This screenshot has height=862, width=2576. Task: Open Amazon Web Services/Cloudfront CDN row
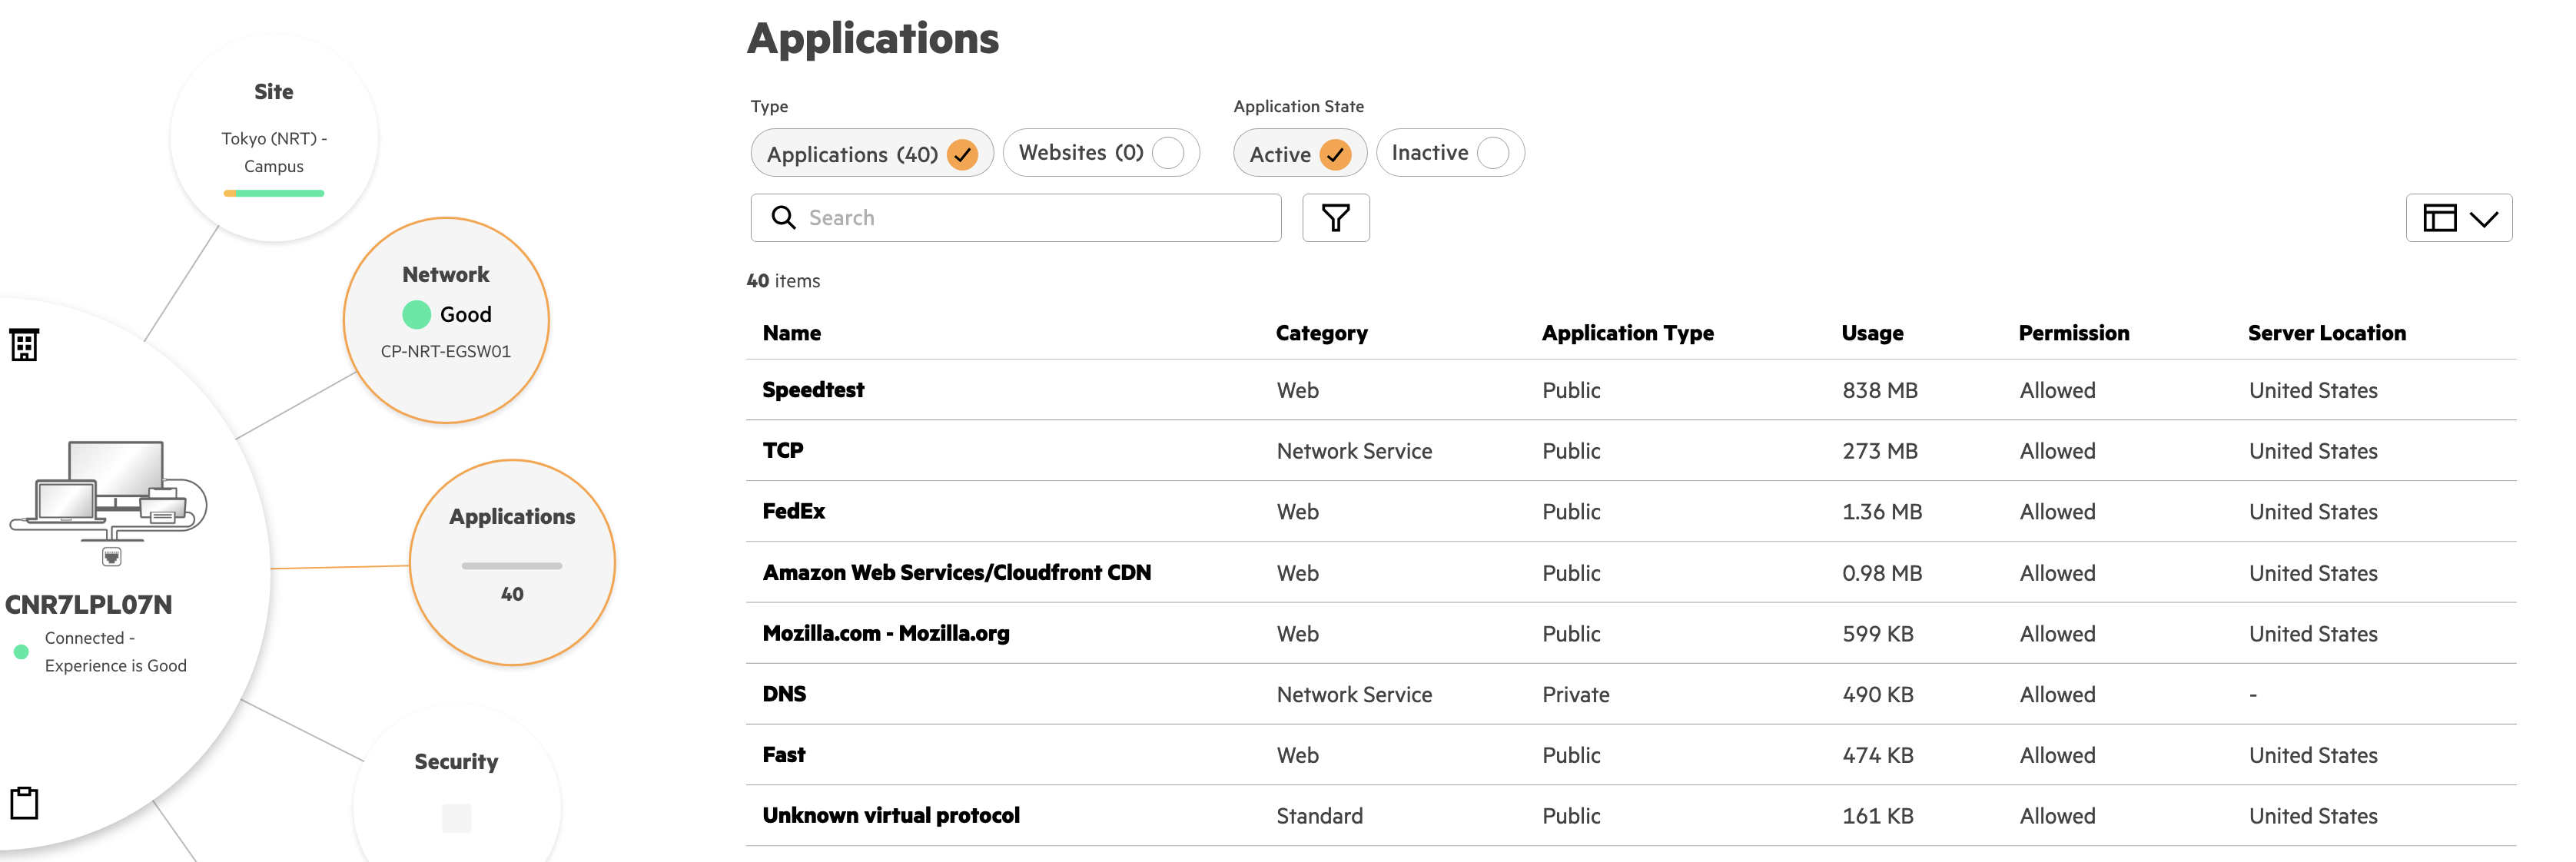[1631, 573]
